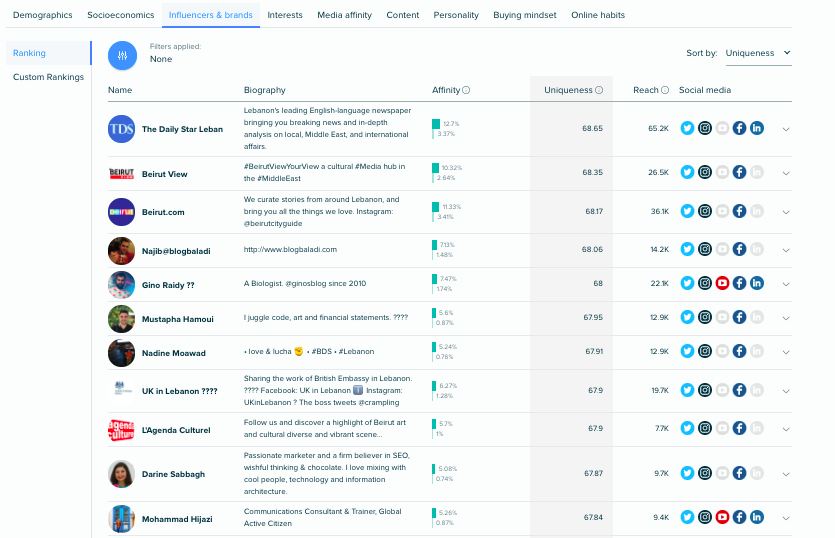Switch to the Socioeconomics tab
Screen dimensions: 835x538
(121, 15)
